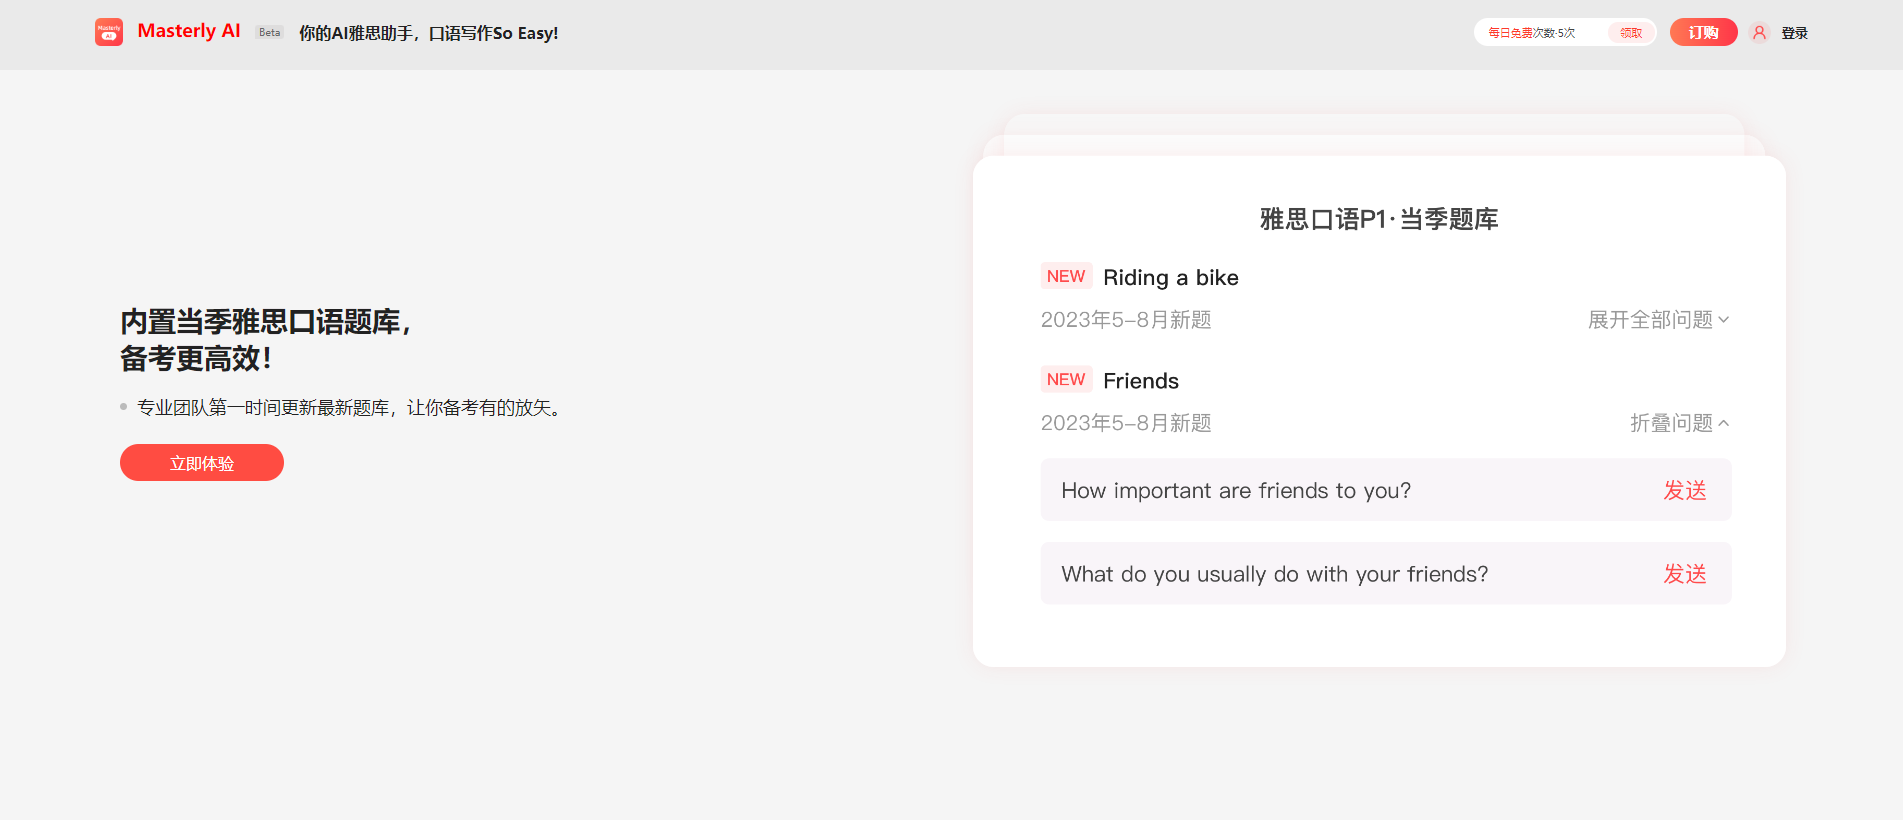Click the NEW badge beside Friends
Image resolution: width=1903 pixels, height=820 pixels.
tap(1065, 380)
